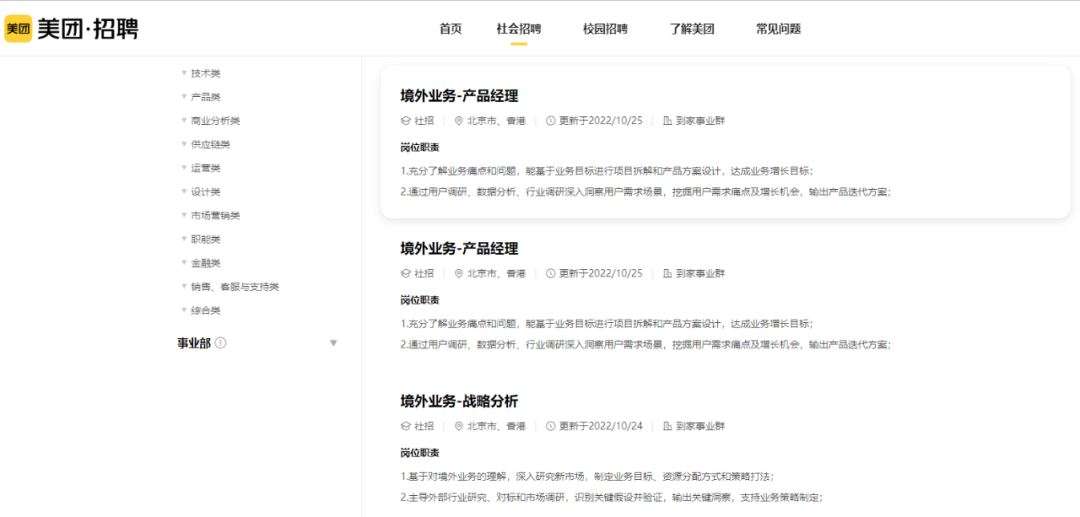Click the info icon beside 事业部

(x=221, y=343)
